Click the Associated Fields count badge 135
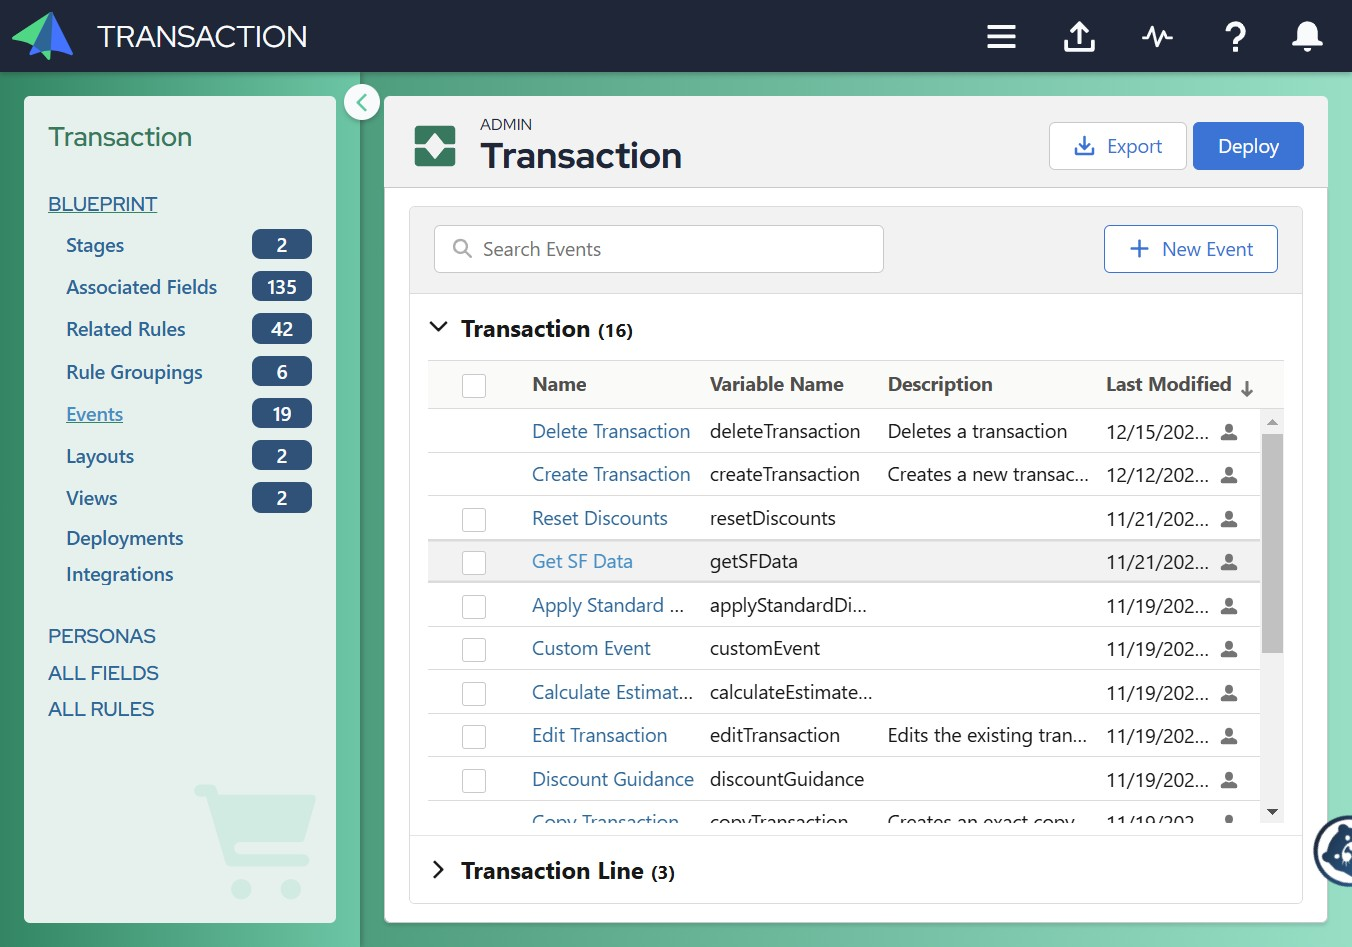The image size is (1352, 947). 282,286
